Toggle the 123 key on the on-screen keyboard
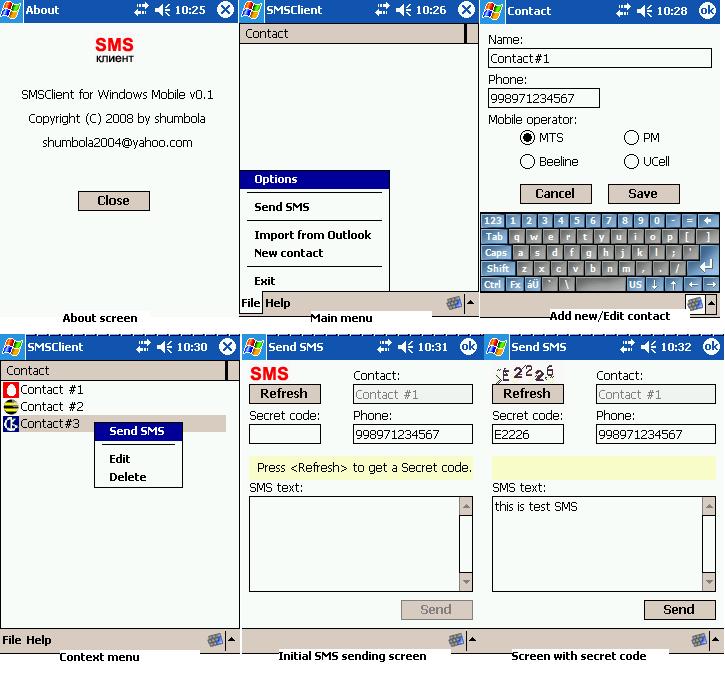725x674 pixels. point(493,221)
